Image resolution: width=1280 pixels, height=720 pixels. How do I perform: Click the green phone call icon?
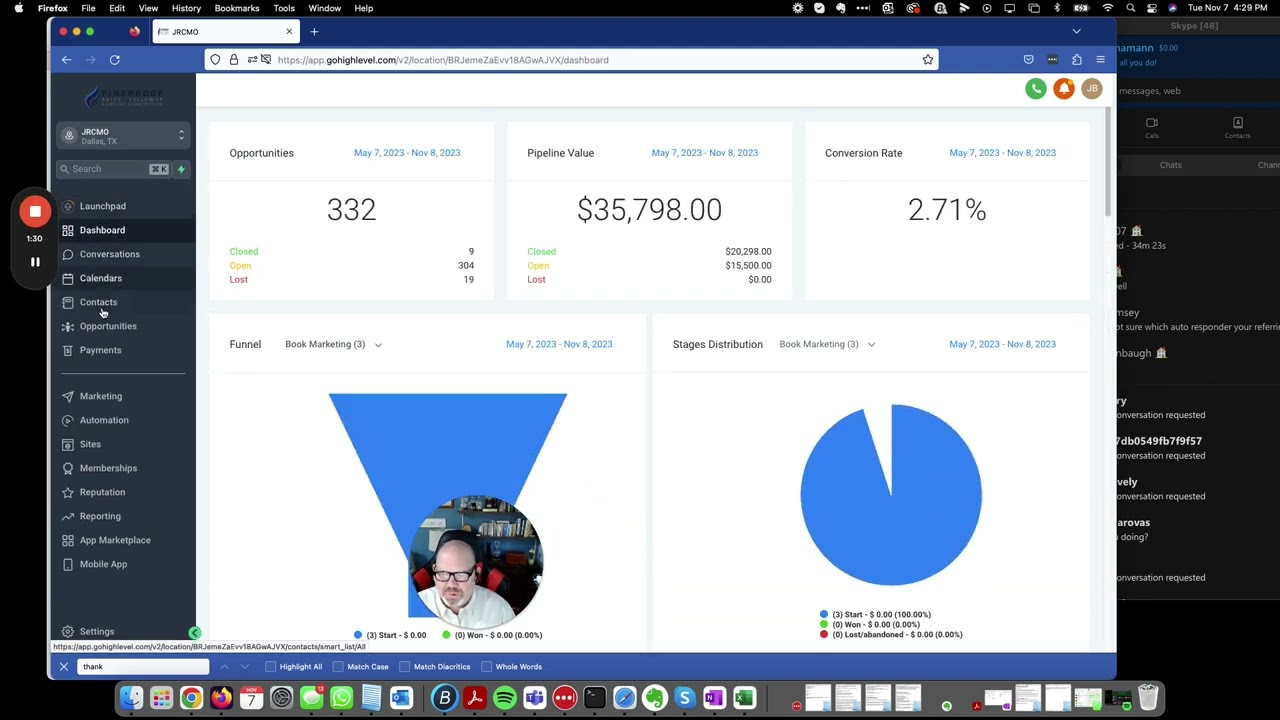click(x=1035, y=89)
